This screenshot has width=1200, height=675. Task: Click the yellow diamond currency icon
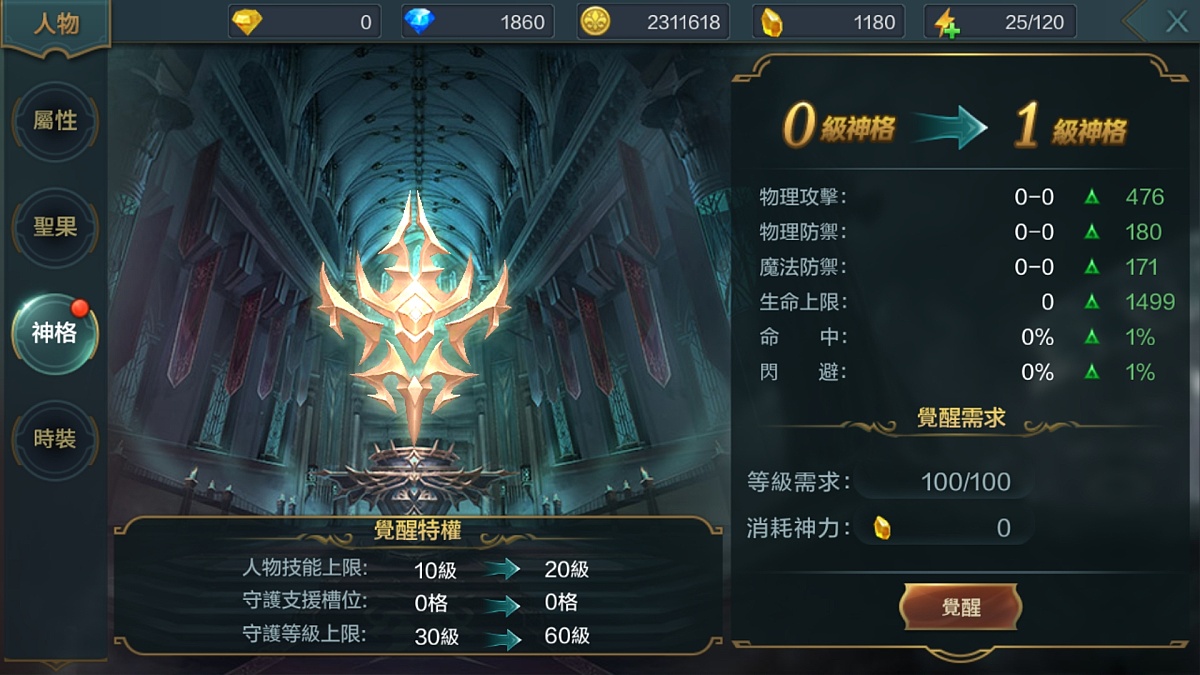tap(246, 21)
